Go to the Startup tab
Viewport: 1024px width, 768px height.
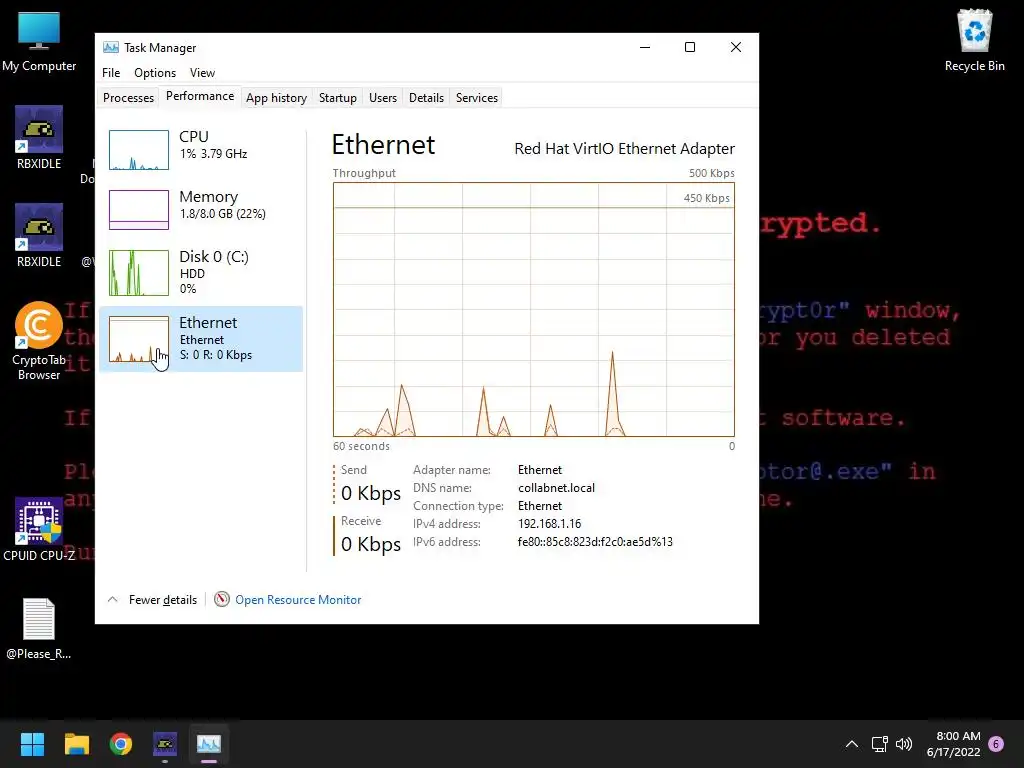click(338, 97)
